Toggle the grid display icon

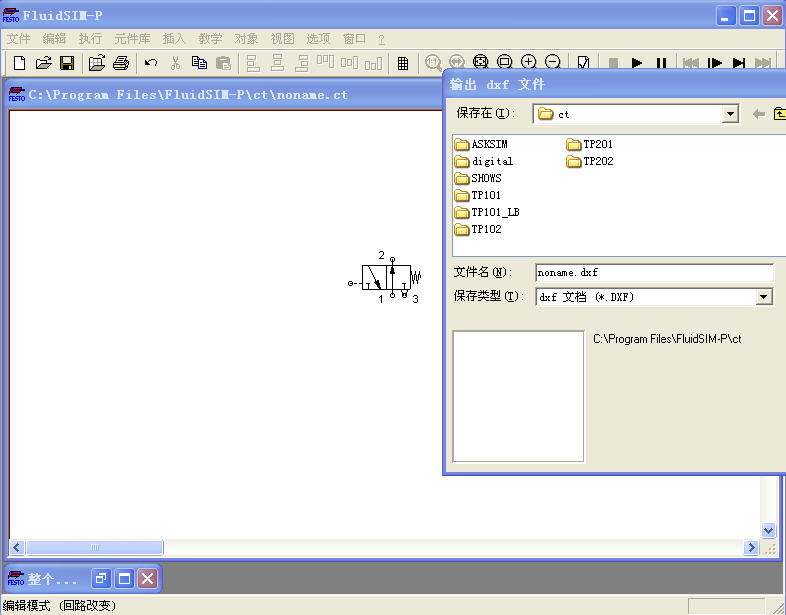click(403, 63)
